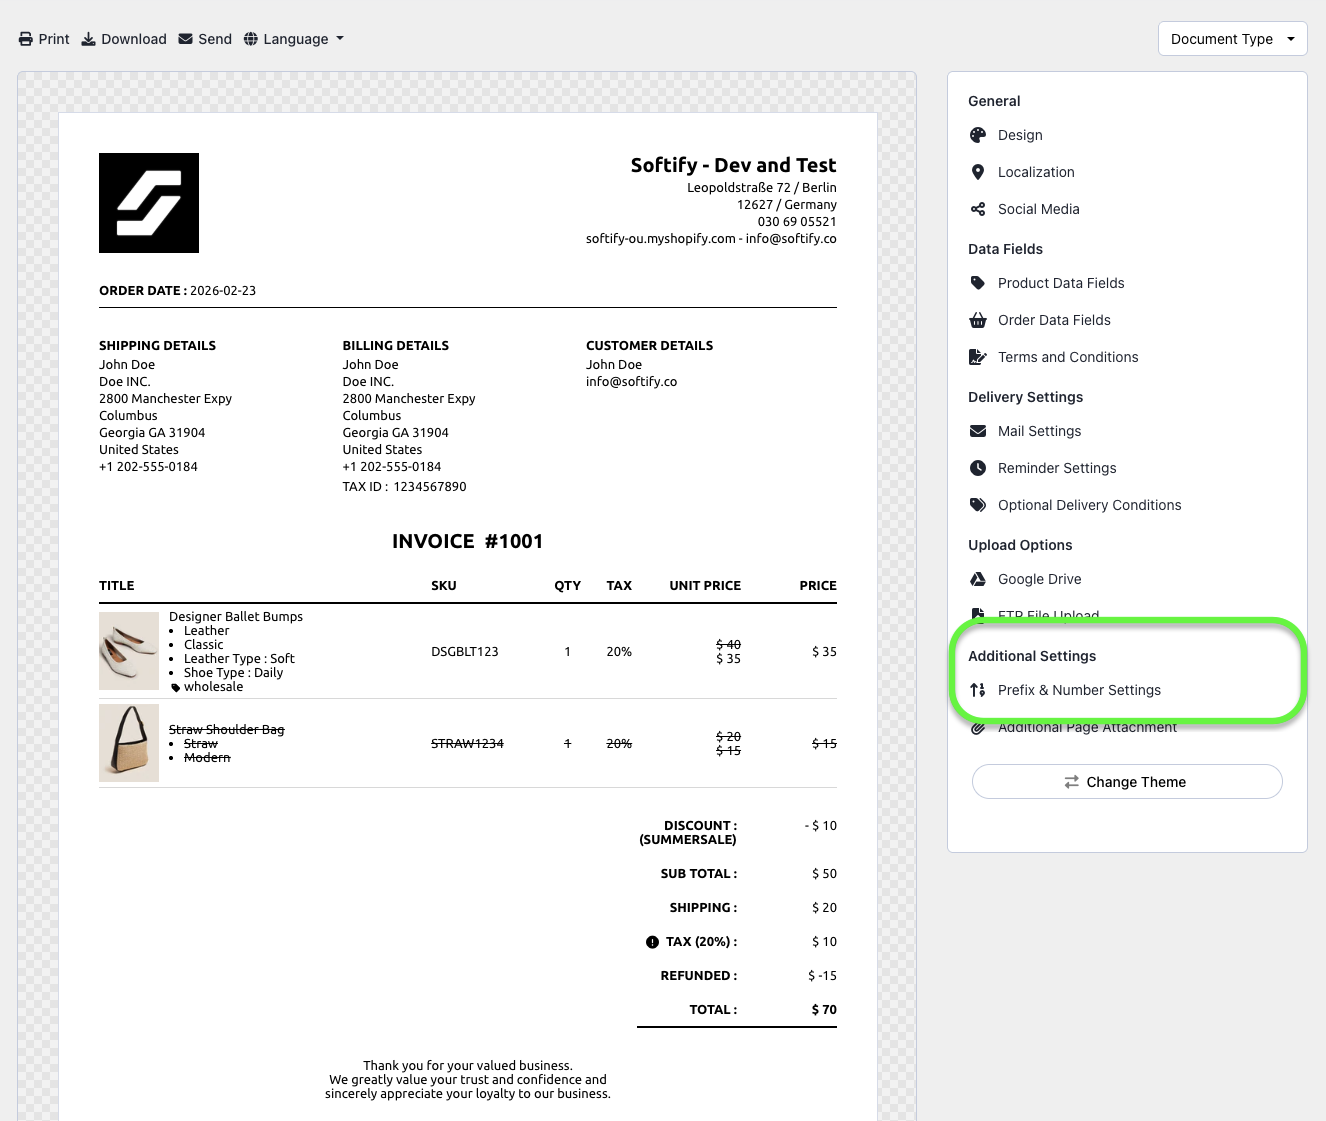Download the invoice
This screenshot has width=1326, height=1121.
(x=124, y=39)
